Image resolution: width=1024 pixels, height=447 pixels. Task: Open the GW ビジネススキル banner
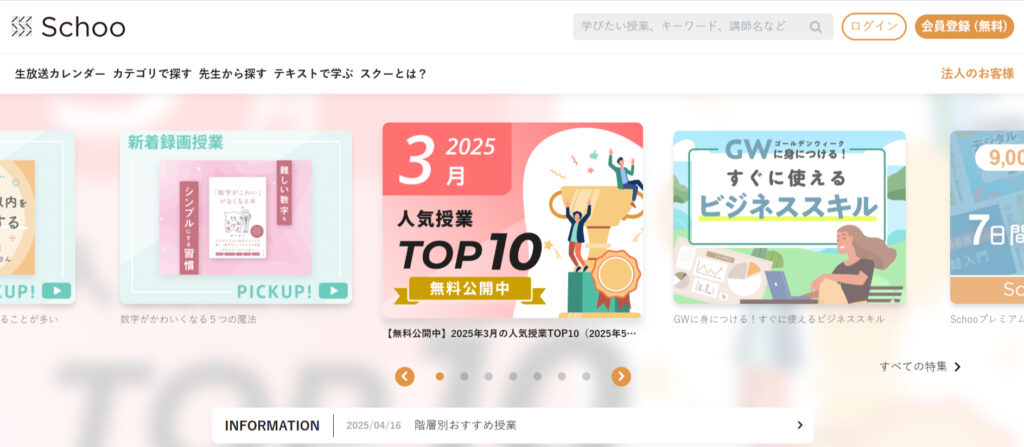(790, 218)
